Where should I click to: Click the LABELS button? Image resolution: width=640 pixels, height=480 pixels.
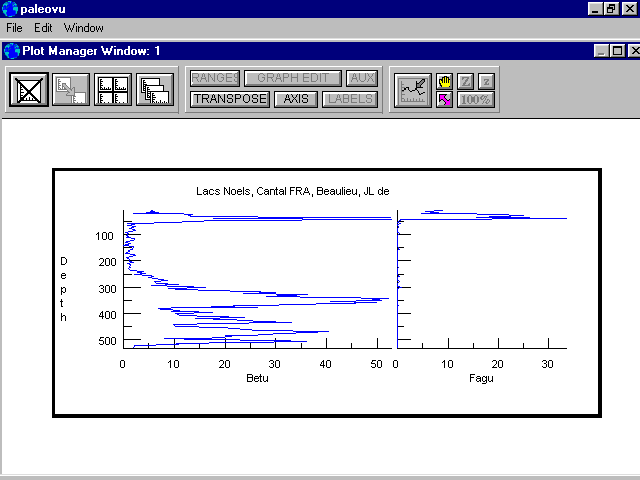350,99
